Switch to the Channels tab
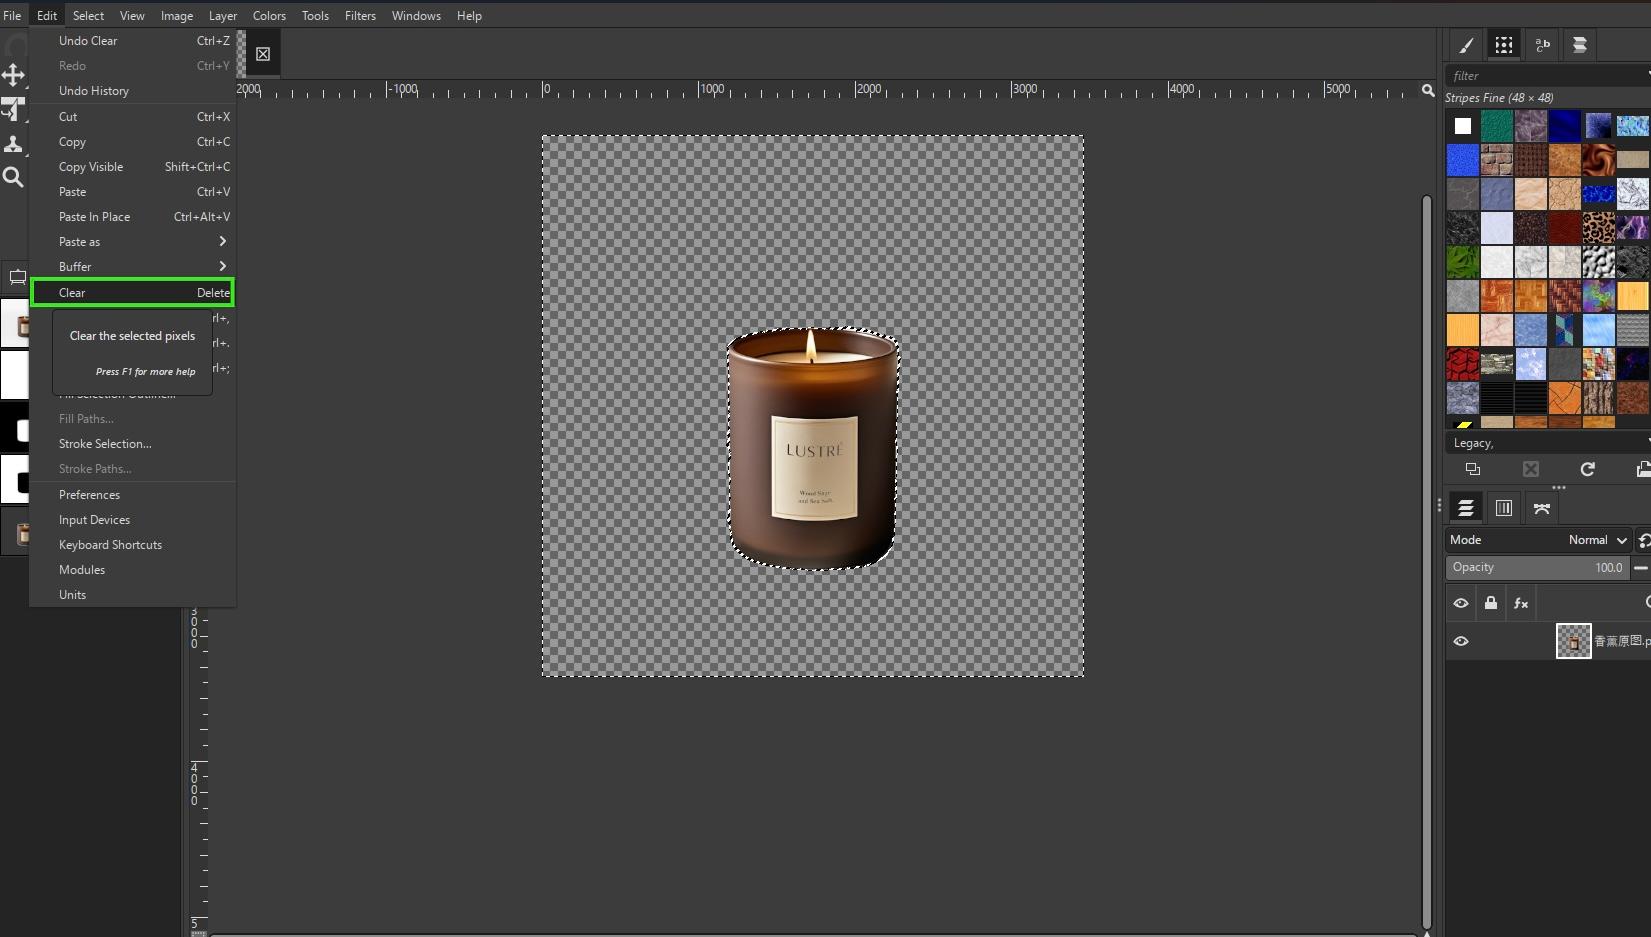This screenshot has height=937, width=1651. click(1504, 508)
